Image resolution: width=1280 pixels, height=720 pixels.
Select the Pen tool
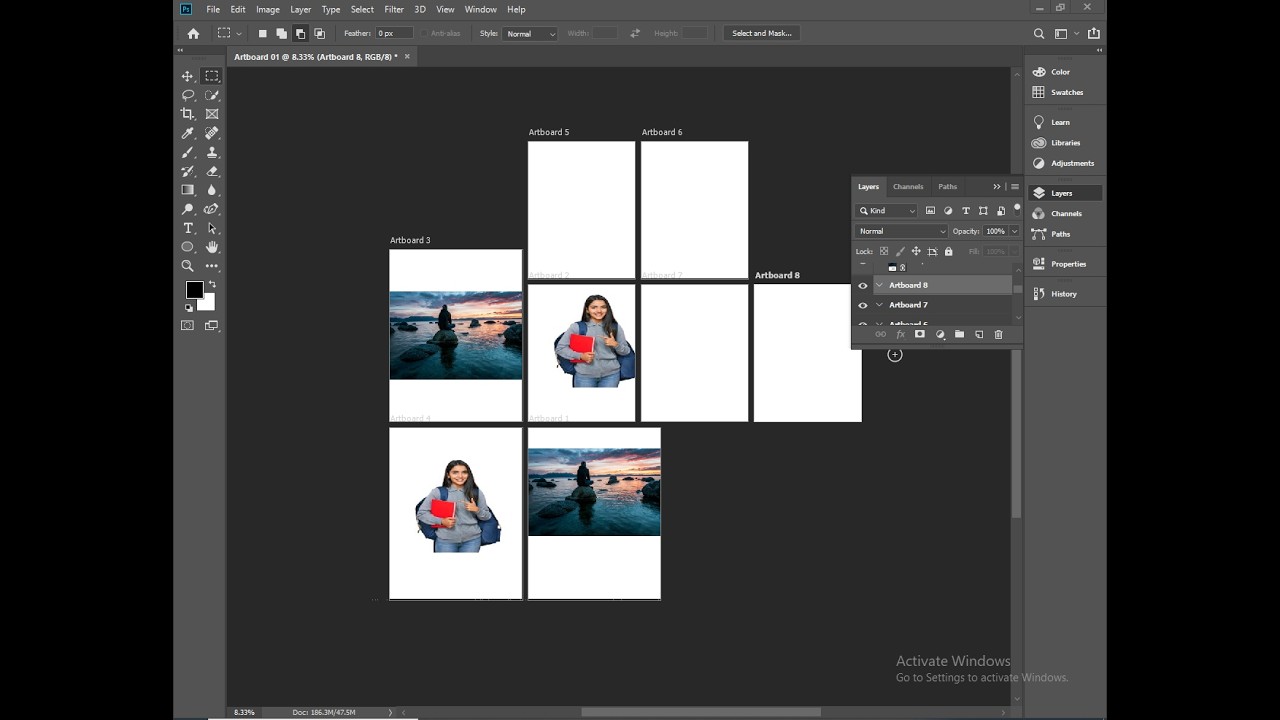pos(212,209)
